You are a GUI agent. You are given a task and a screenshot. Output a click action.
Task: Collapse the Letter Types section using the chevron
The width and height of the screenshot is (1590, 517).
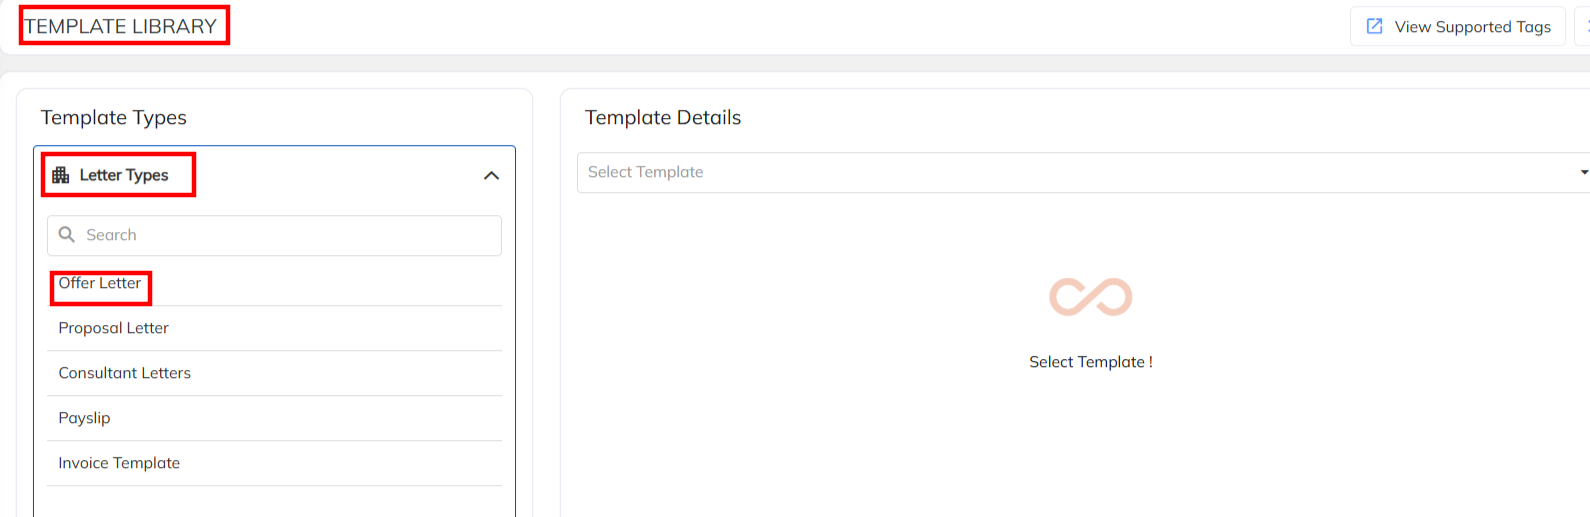tap(491, 176)
